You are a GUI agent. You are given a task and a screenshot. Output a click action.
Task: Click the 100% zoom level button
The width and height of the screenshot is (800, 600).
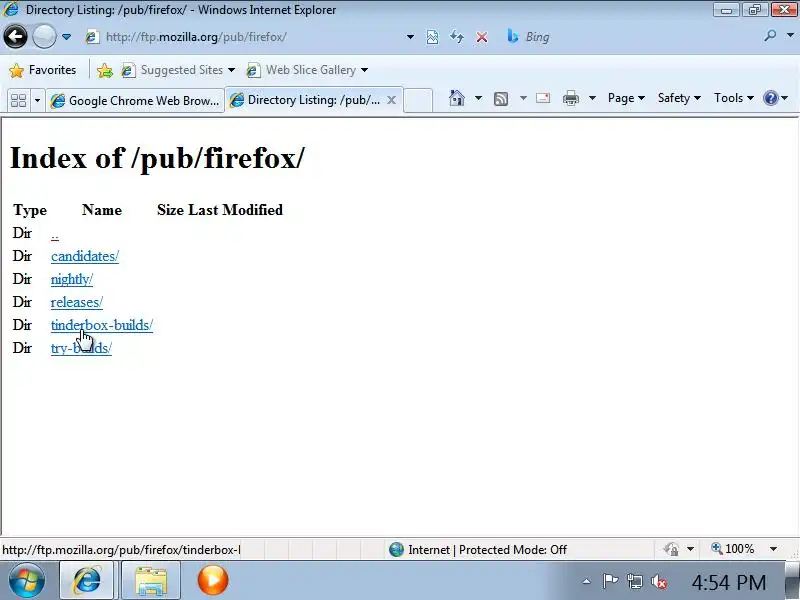[x=733, y=549]
